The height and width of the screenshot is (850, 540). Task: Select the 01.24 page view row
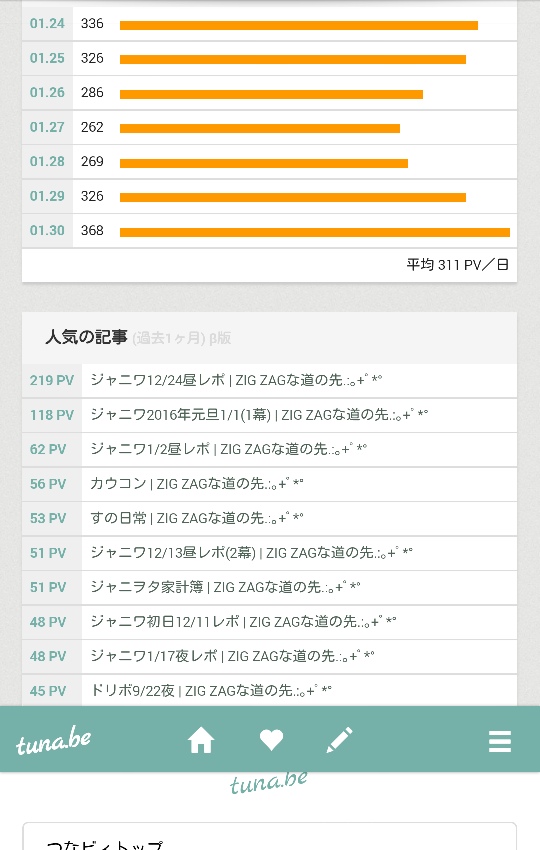click(x=269, y=24)
